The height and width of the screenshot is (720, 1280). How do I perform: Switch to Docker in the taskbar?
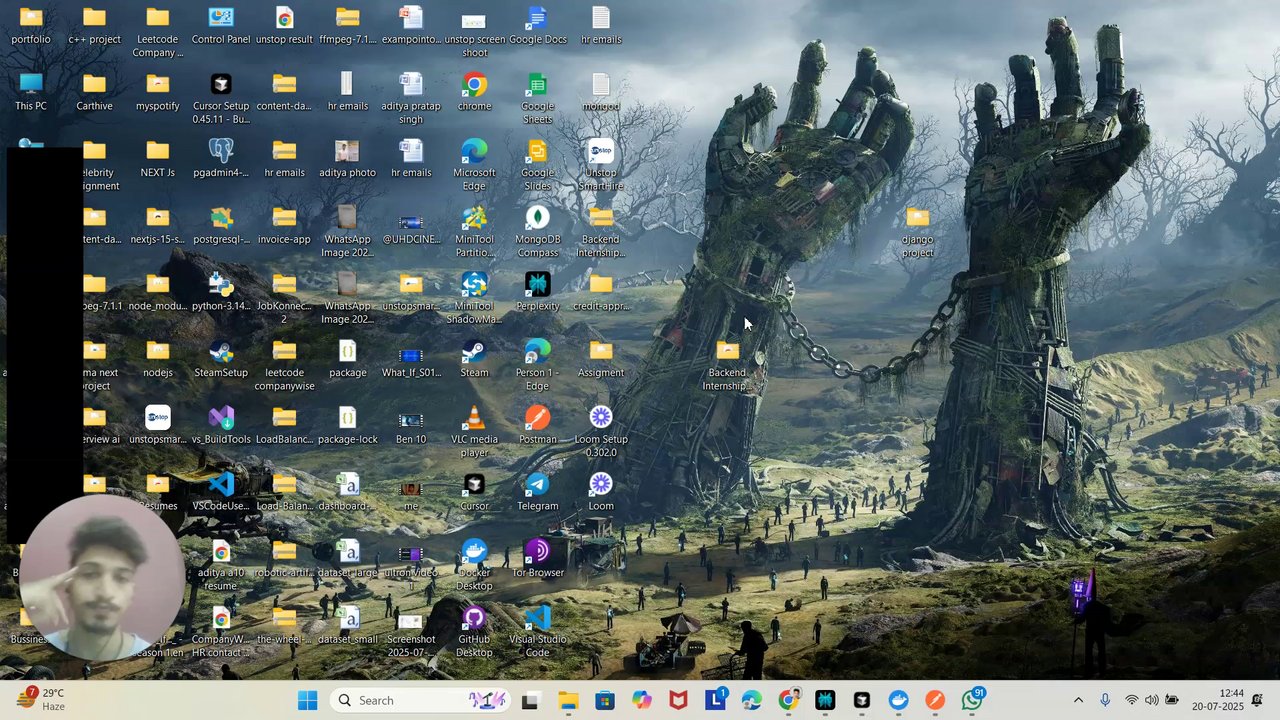898,700
